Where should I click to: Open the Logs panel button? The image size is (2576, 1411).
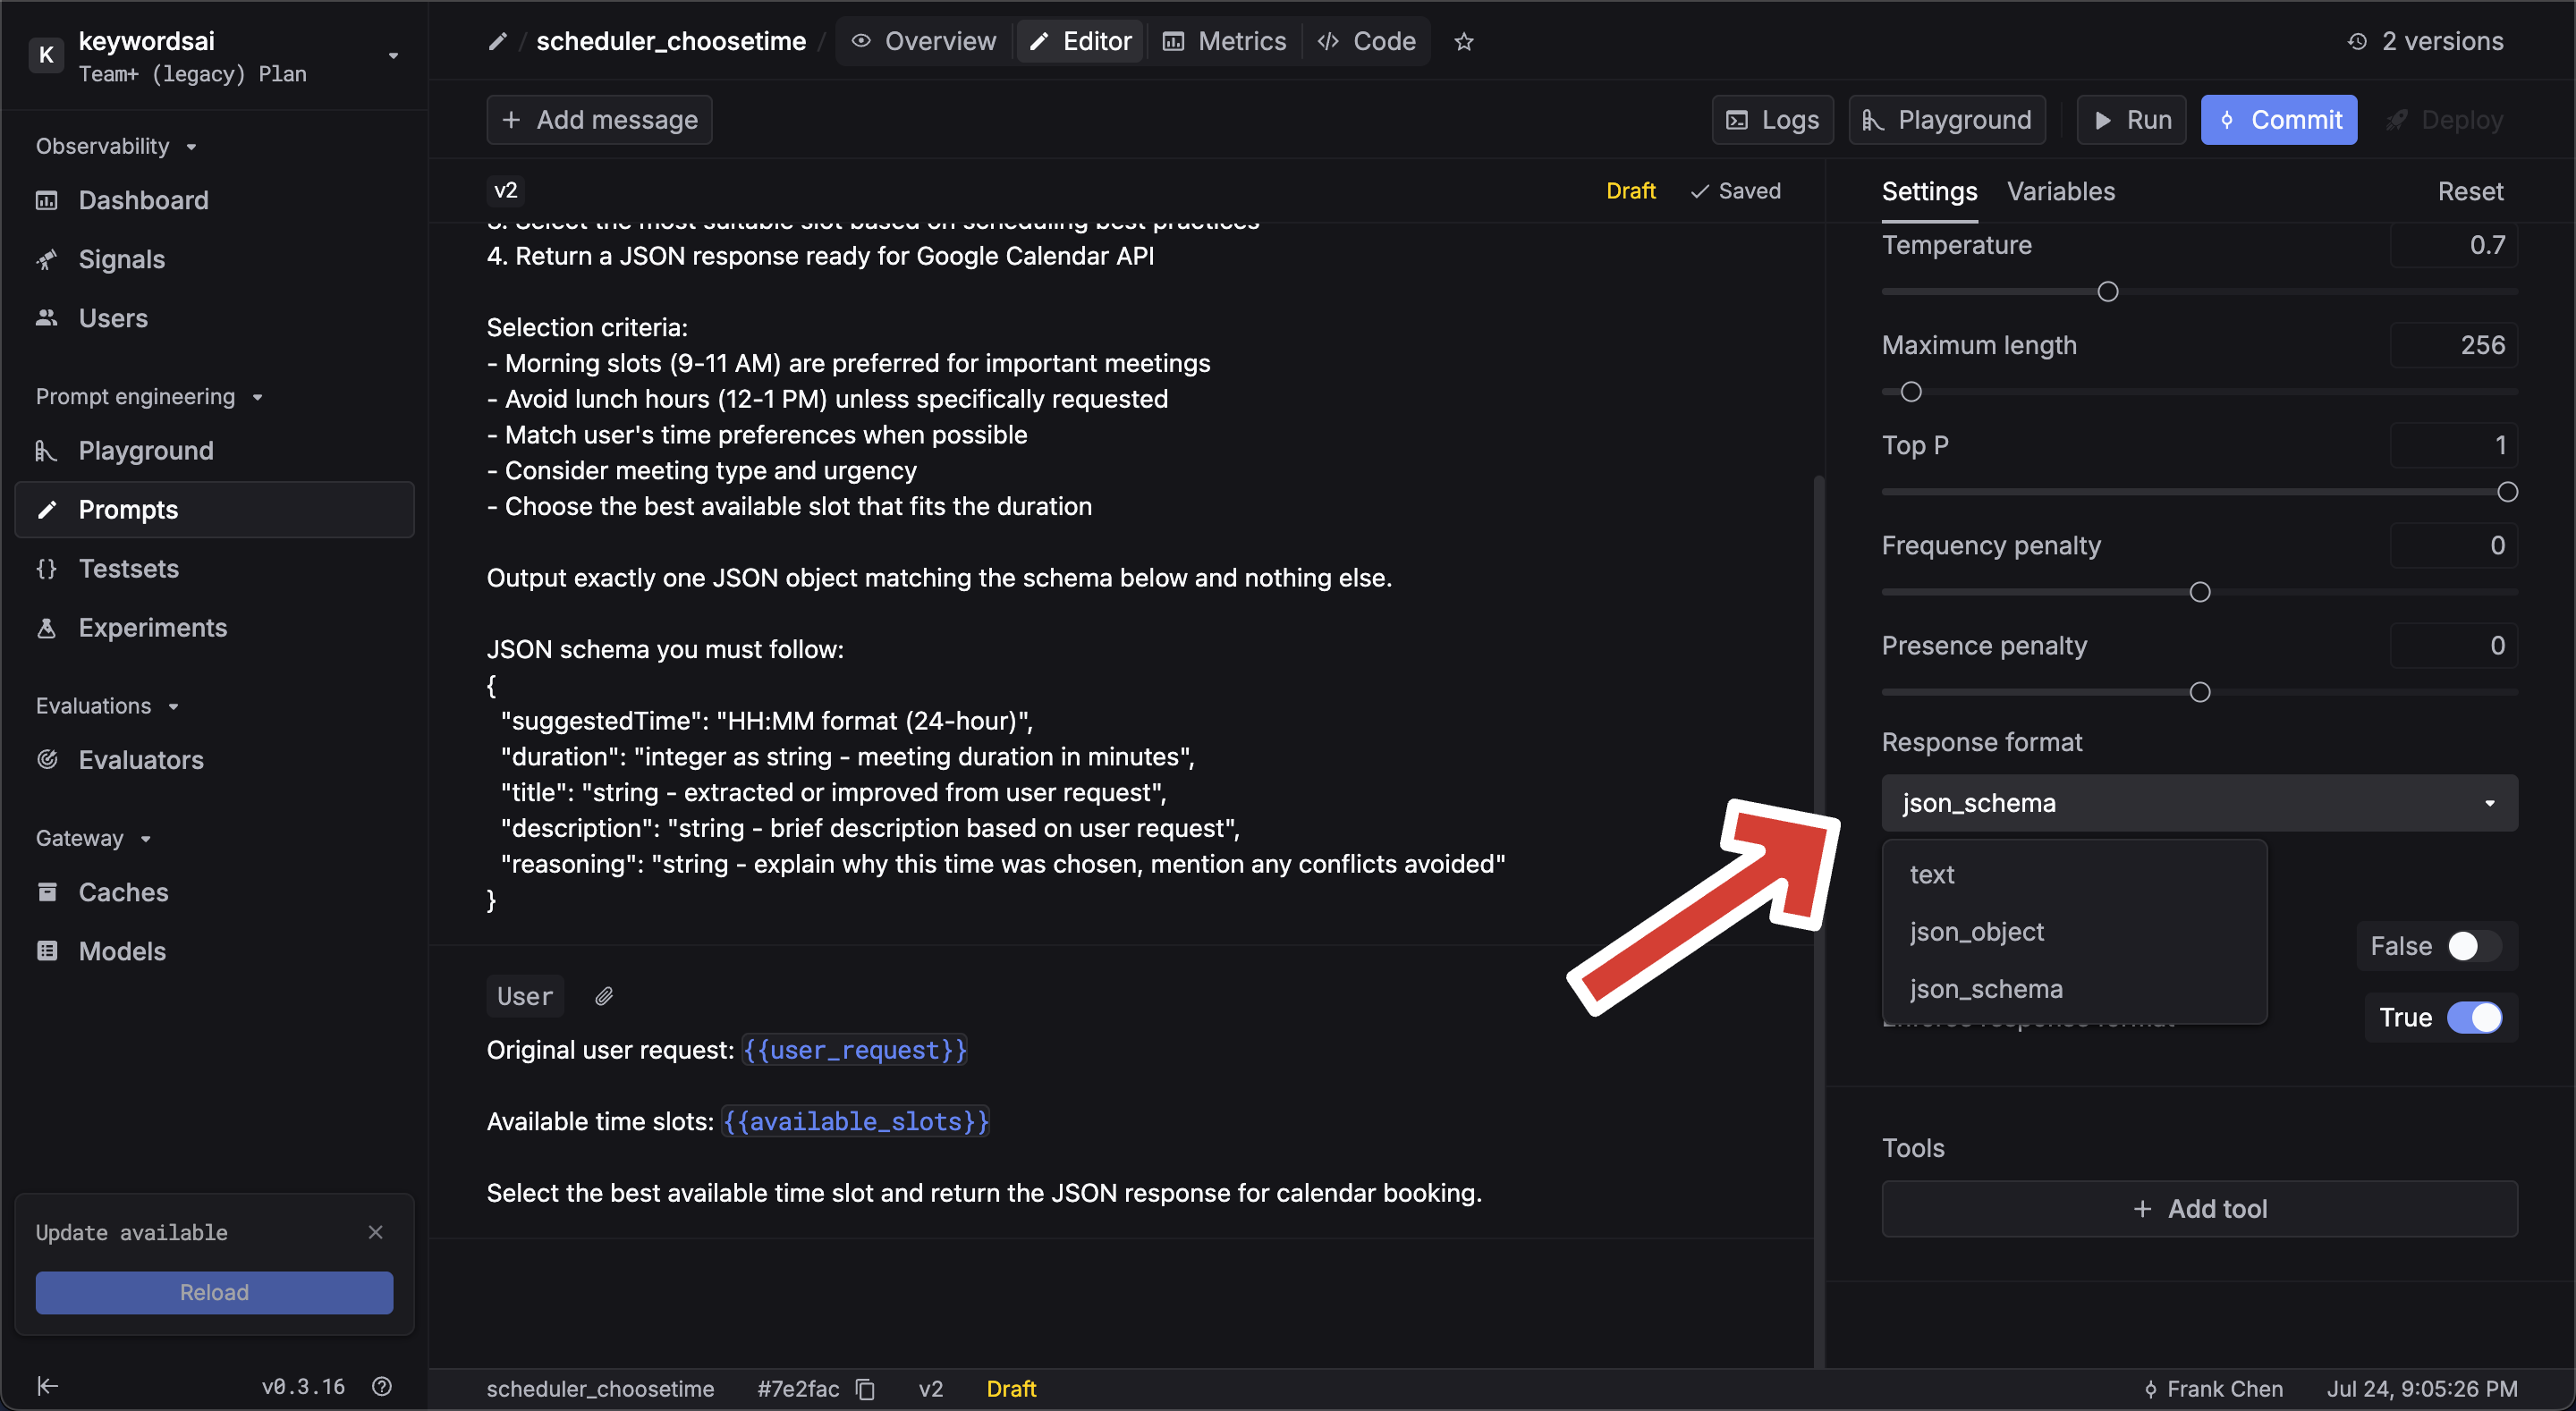click(1772, 120)
